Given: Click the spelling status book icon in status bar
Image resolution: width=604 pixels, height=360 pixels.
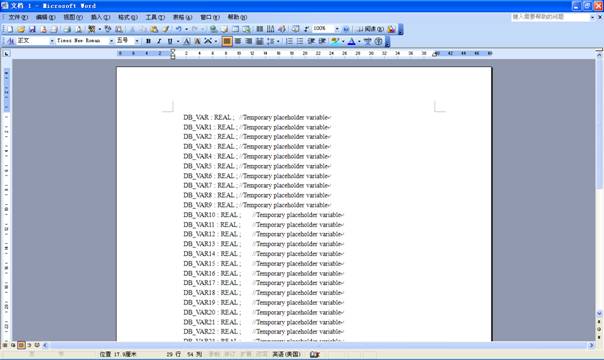Looking at the screenshot, I should click(315, 354).
